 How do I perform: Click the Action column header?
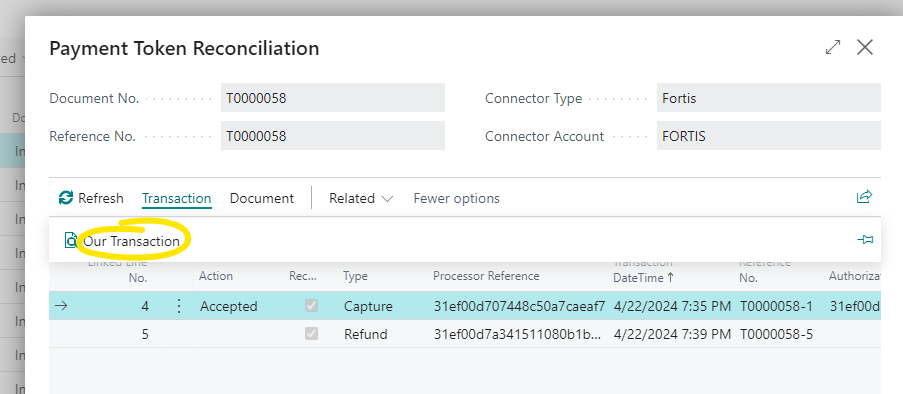tap(216, 276)
